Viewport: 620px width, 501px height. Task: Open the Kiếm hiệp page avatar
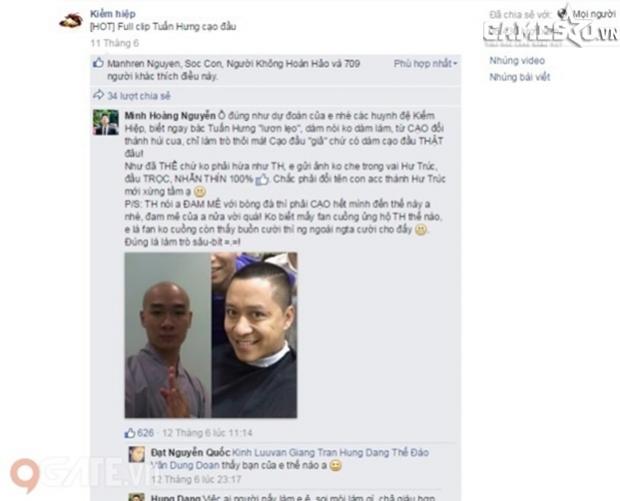point(71,21)
